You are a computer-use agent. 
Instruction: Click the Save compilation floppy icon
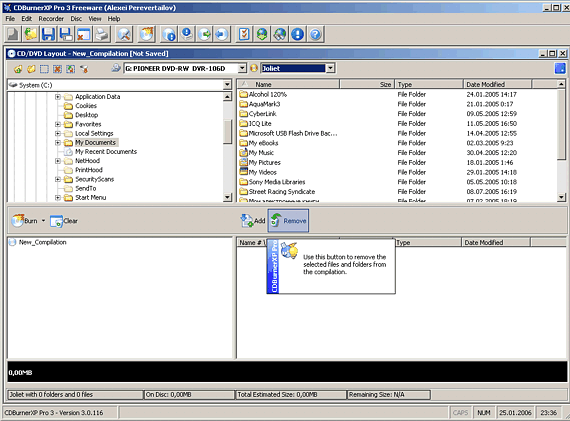[48, 34]
